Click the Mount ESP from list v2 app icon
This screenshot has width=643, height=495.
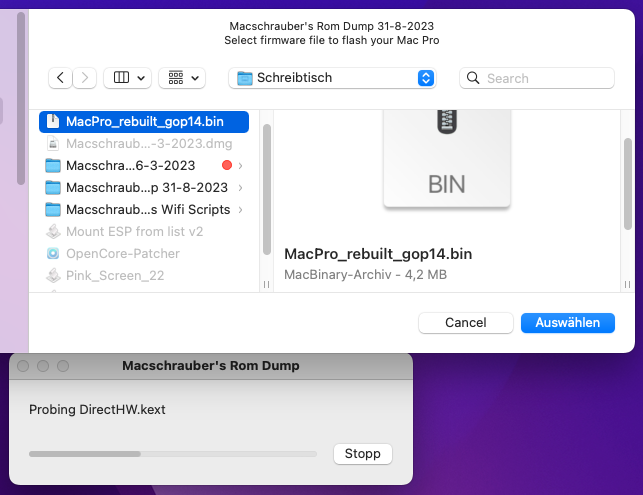(53, 231)
